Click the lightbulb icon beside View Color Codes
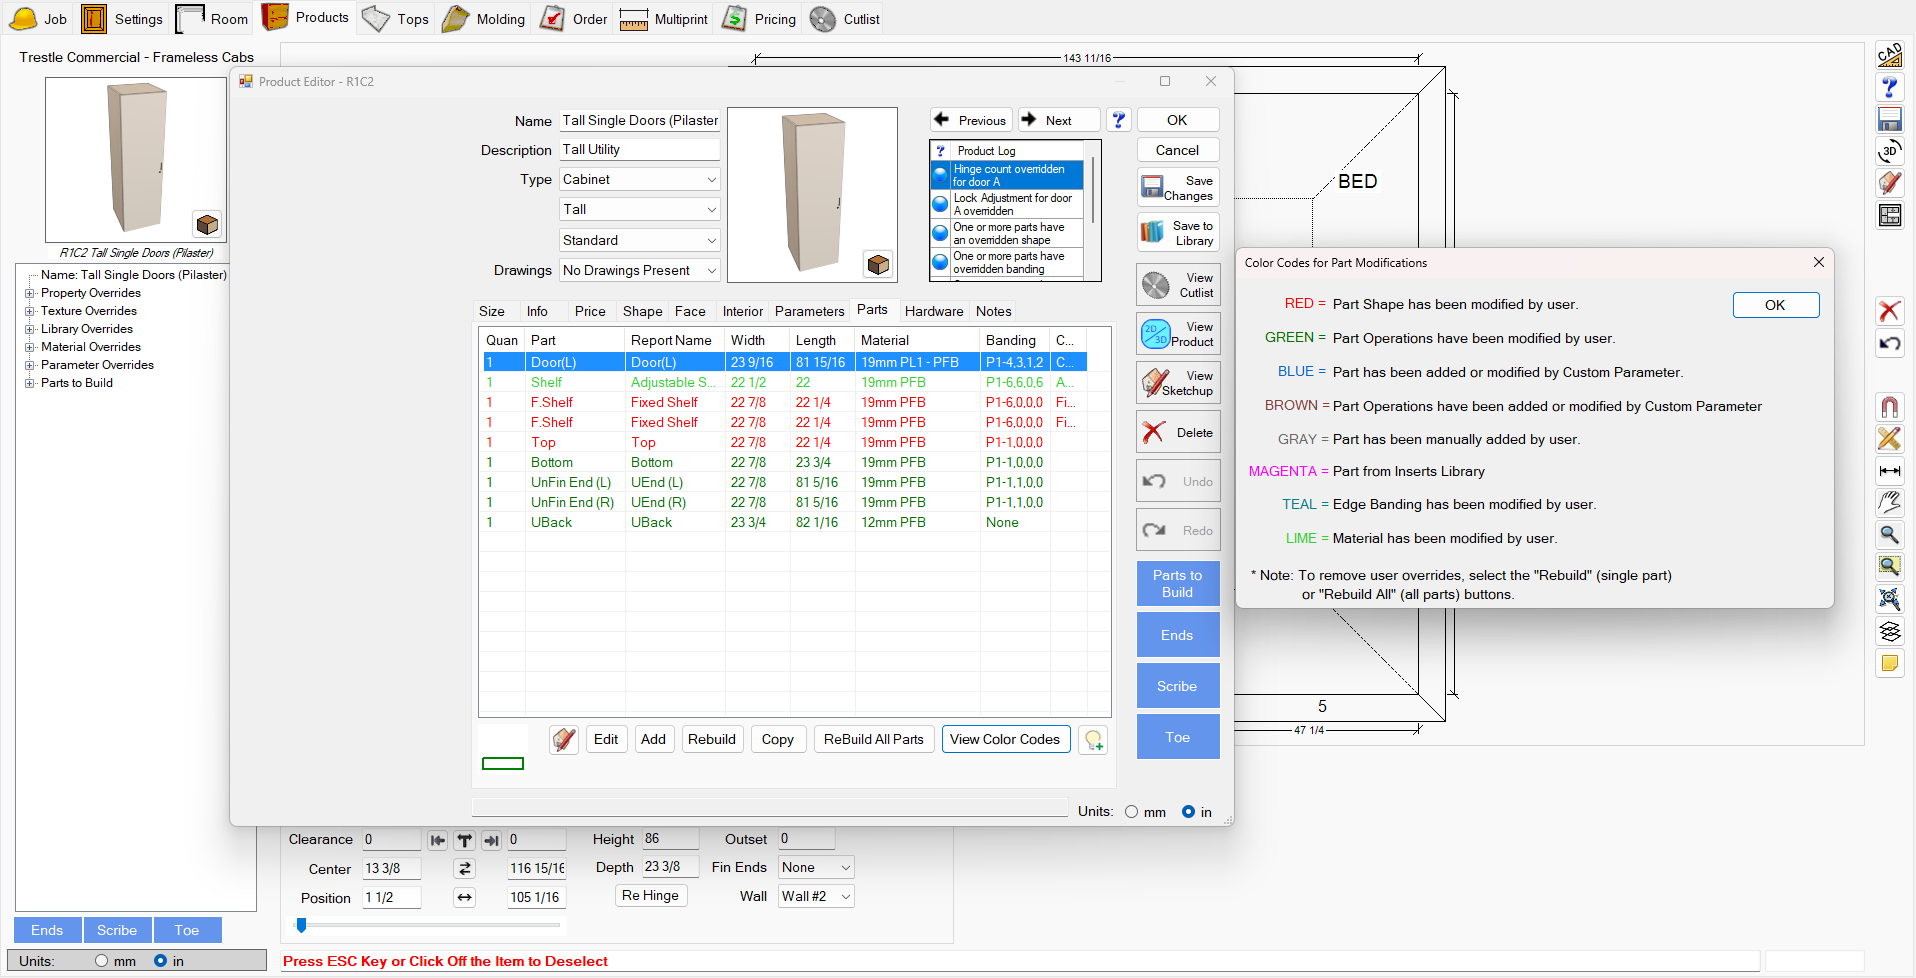This screenshot has width=1916, height=978. coord(1093,740)
